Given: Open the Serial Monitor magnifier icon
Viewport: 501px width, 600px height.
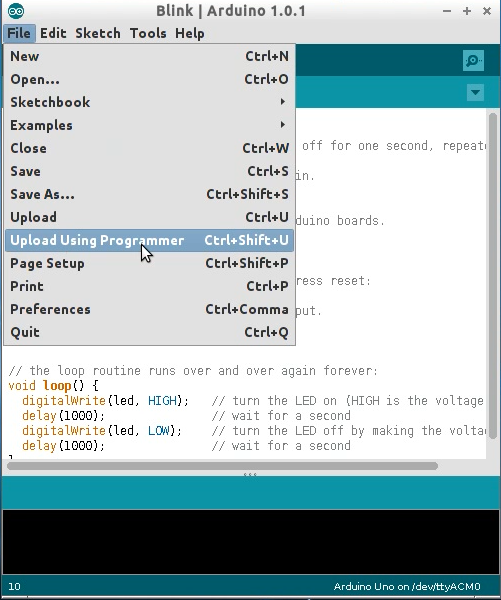Looking at the screenshot, I should tap(473, 60).
